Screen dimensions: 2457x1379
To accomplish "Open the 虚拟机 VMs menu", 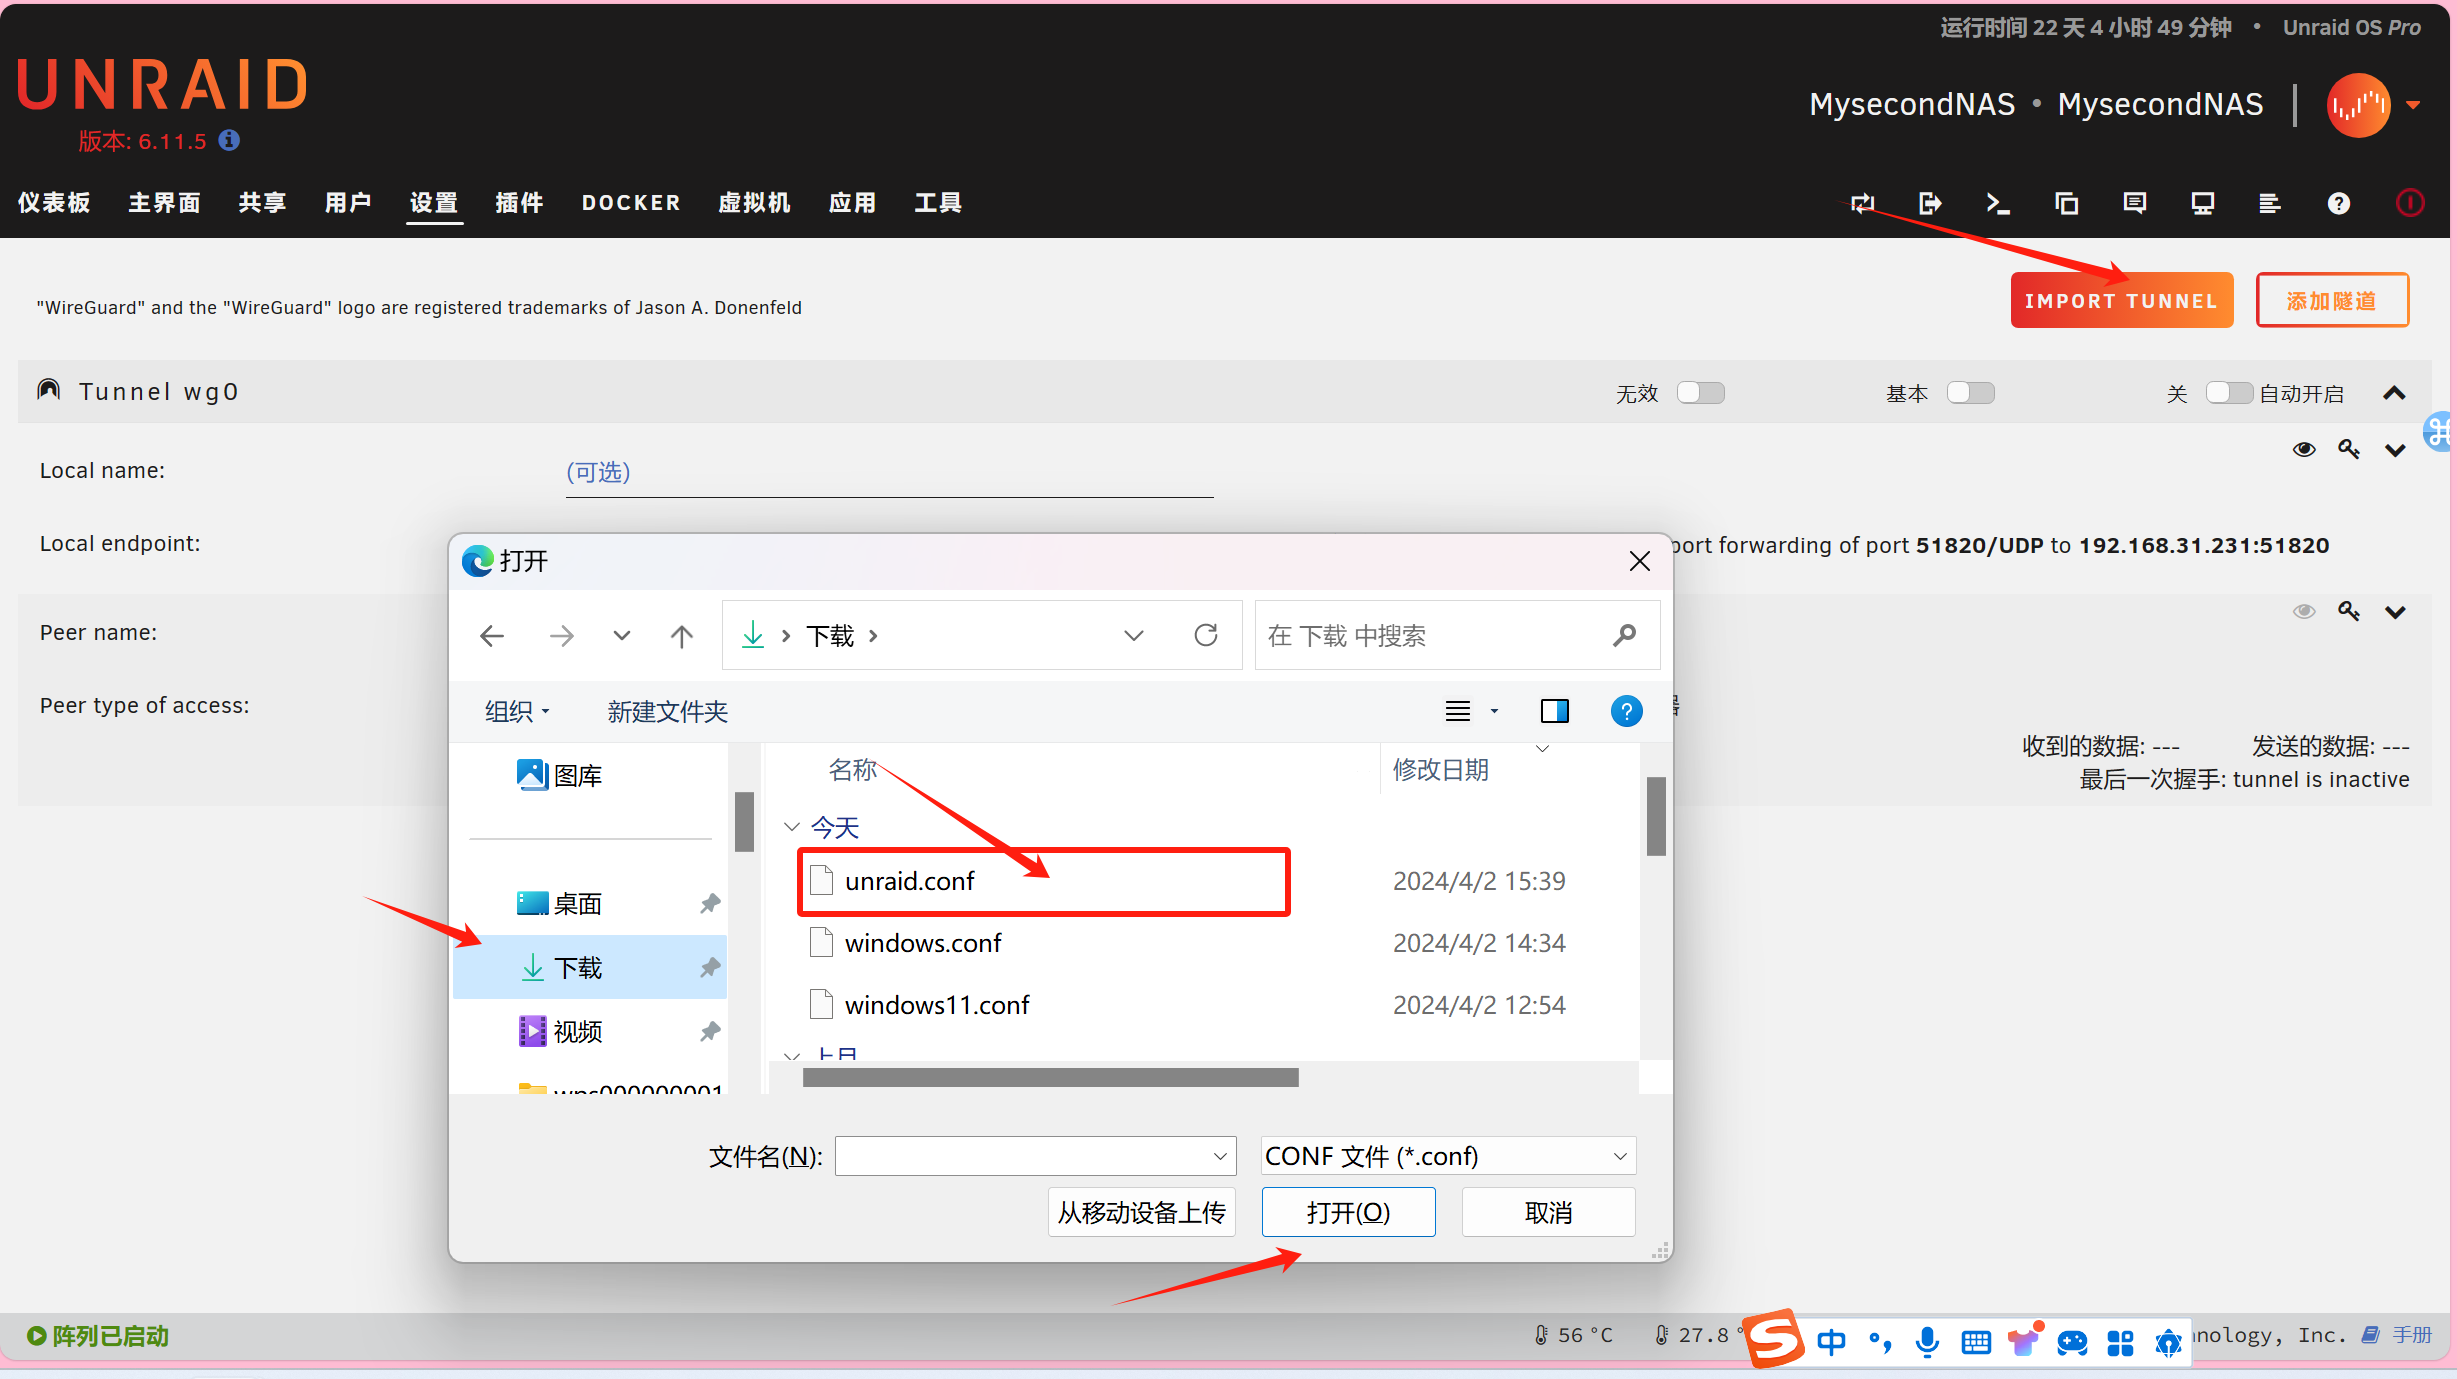I will click(755, 203).
